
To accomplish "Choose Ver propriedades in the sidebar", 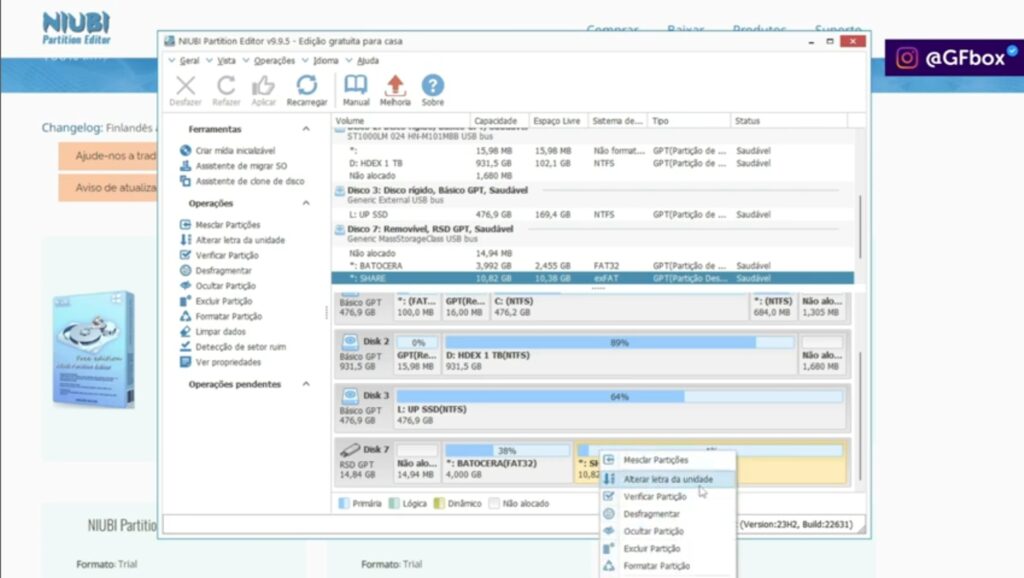I will click(221, 362).
